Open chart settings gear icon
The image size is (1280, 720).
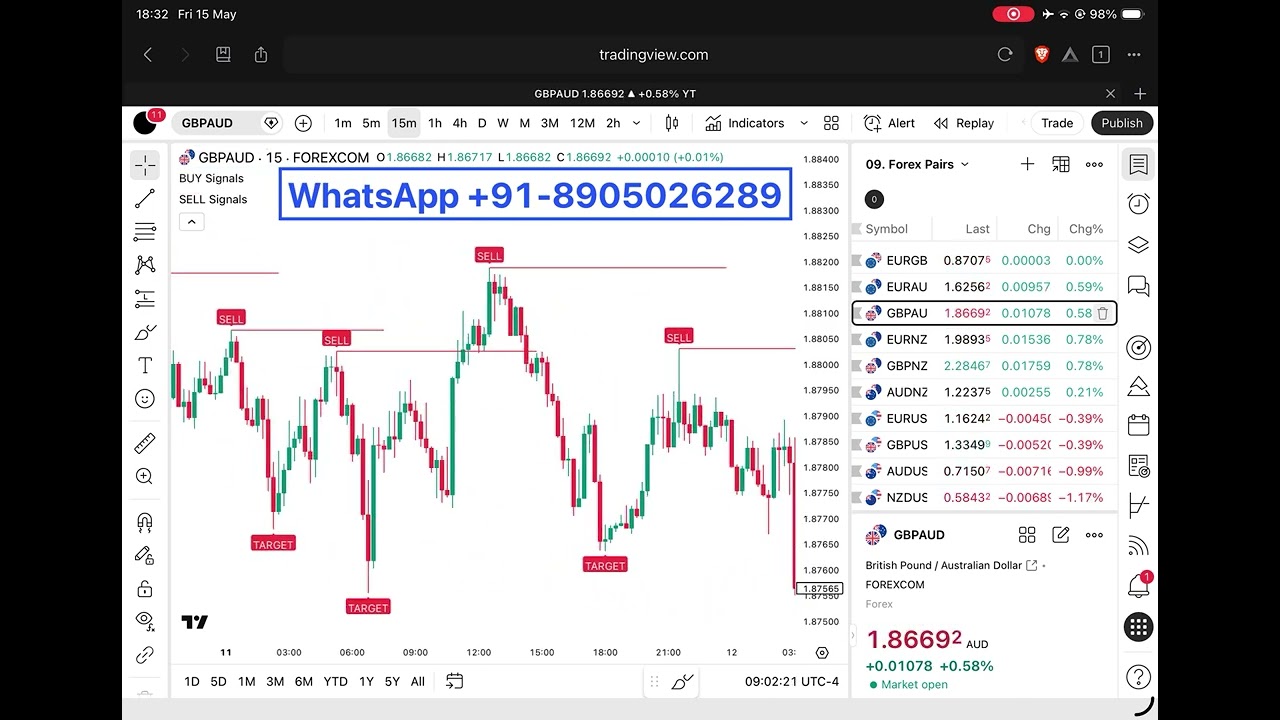point(822,653)
